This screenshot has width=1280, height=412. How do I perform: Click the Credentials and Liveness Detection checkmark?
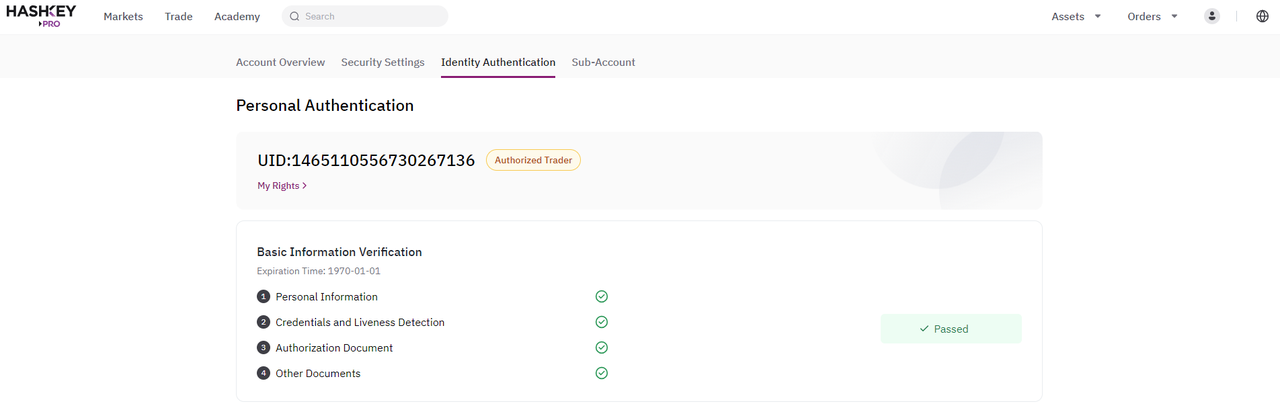pos(602,322)
